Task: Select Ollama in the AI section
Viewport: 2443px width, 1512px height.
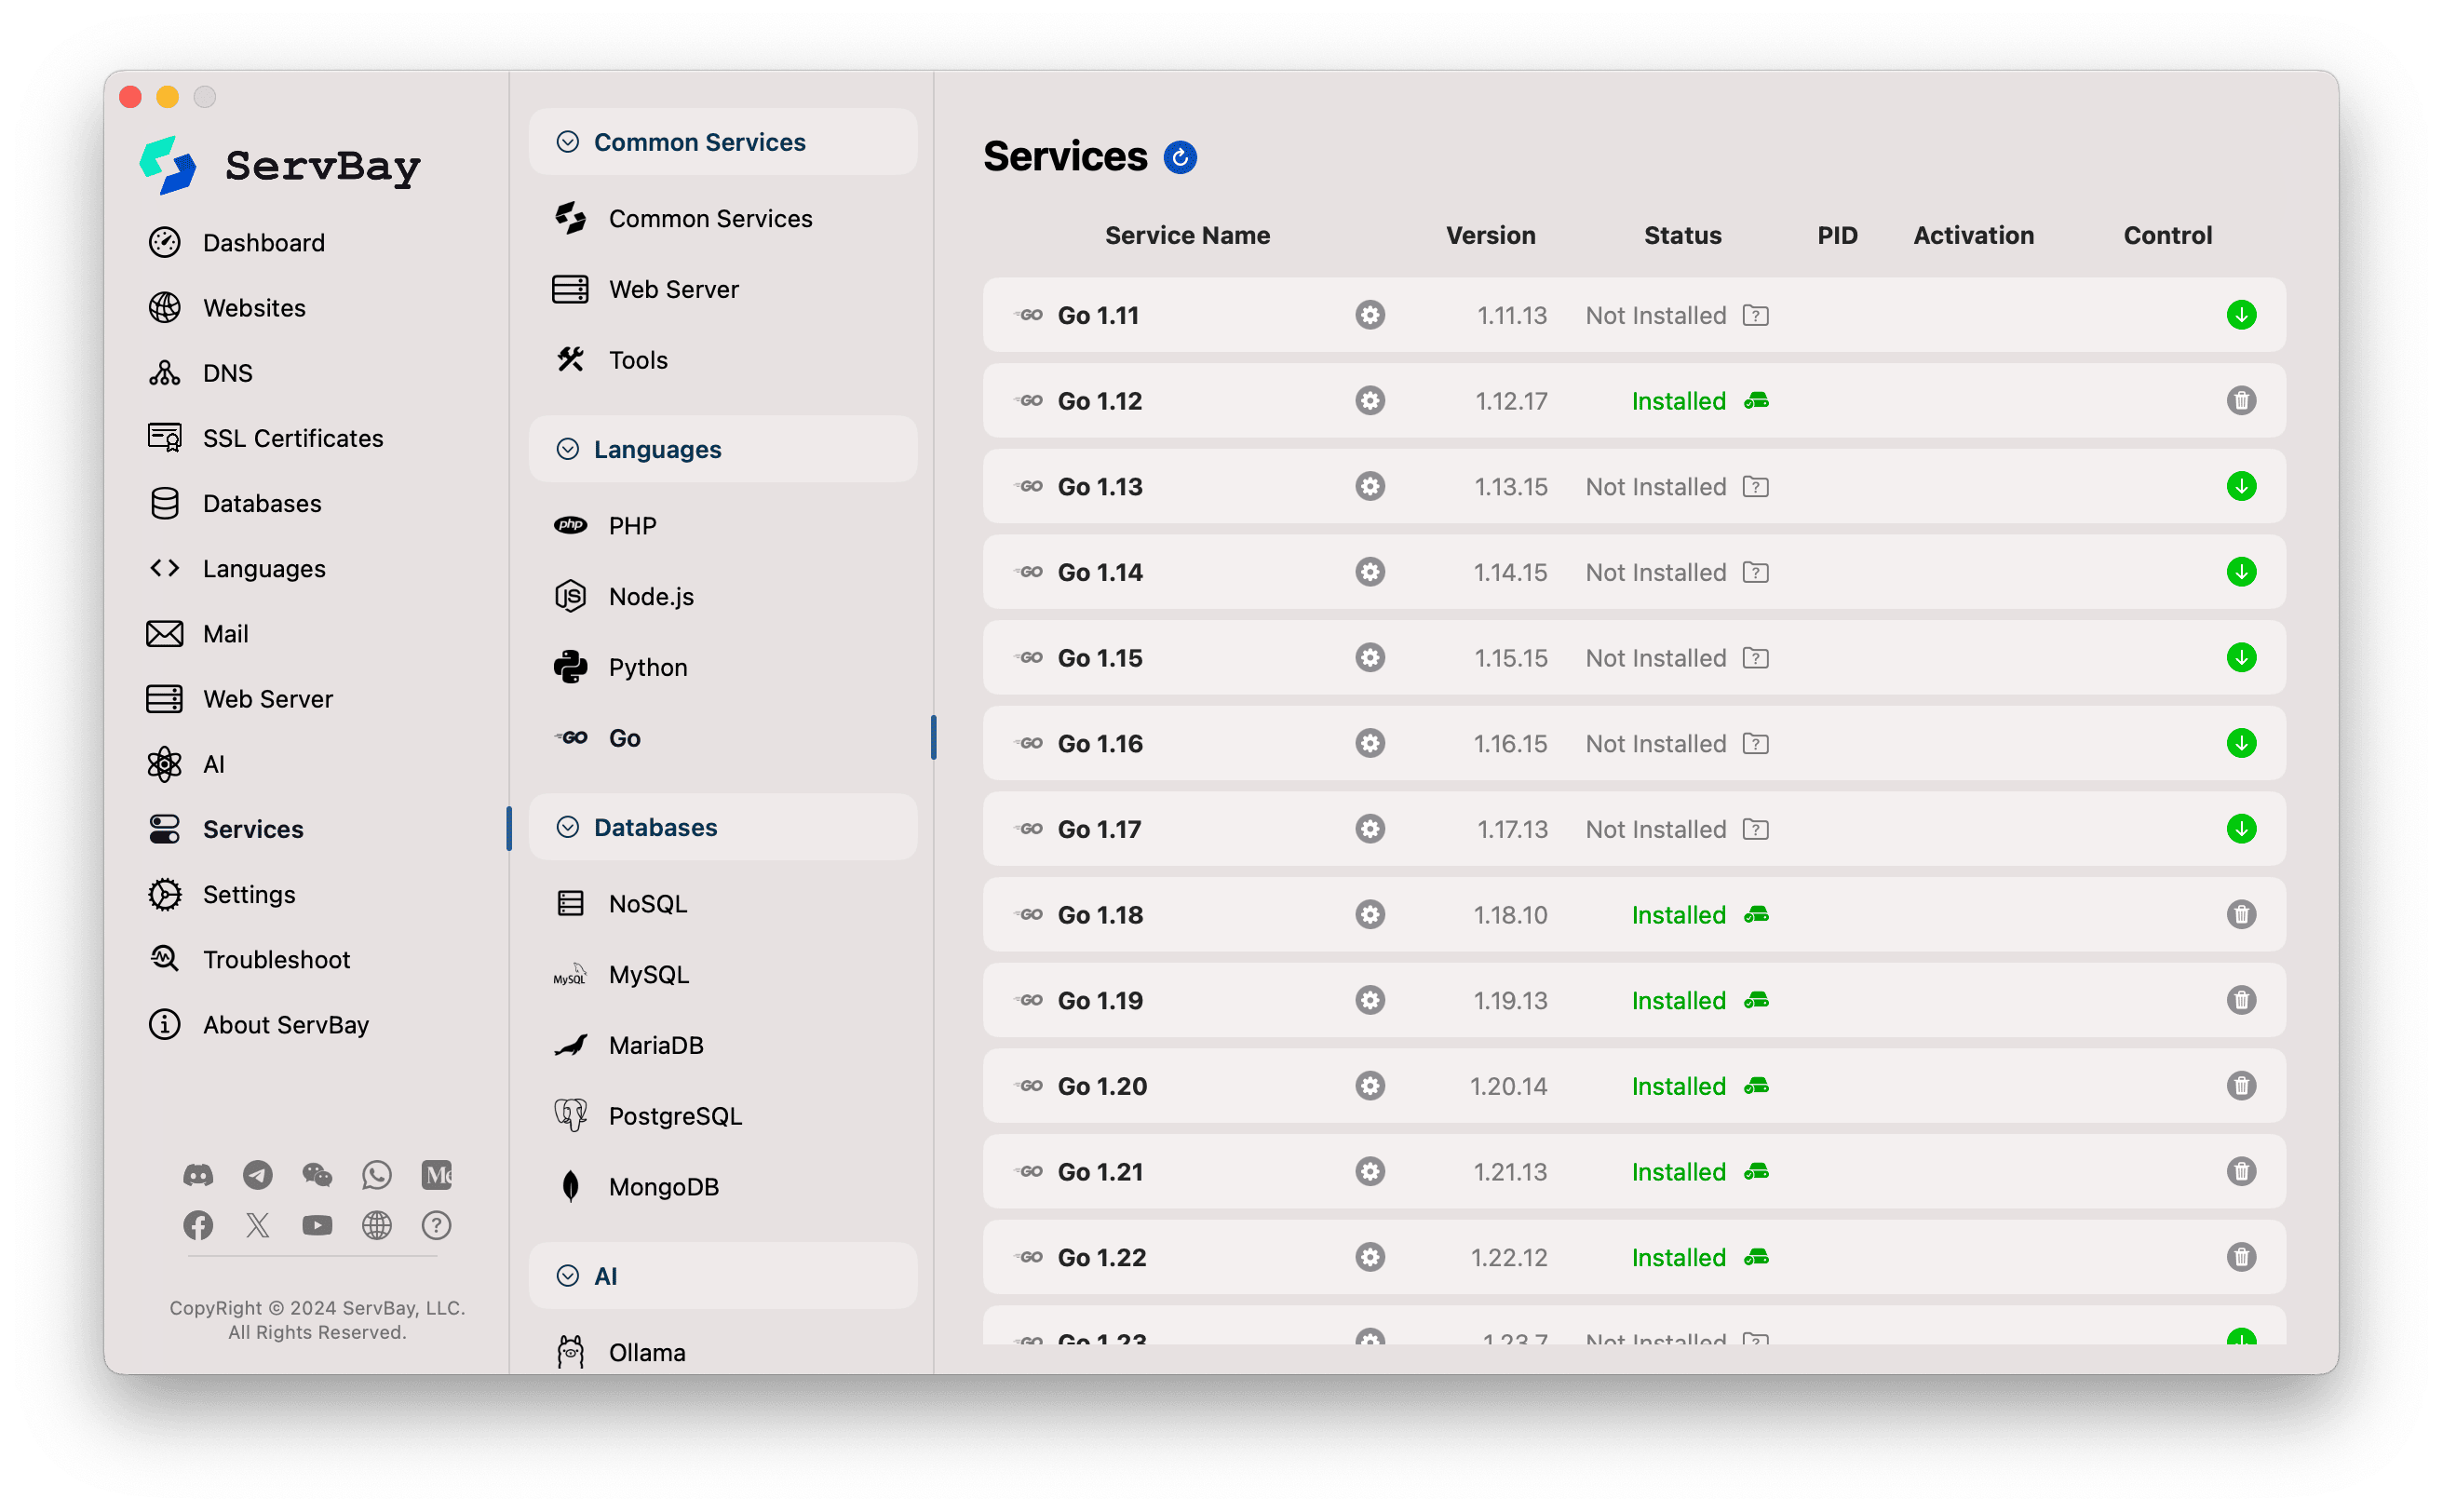Action: pyautogui.click(x=647, y=1351)
